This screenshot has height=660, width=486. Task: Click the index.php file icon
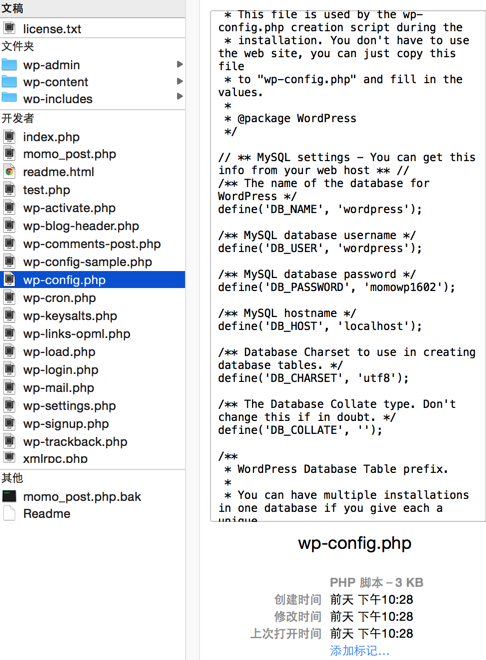(x=9, y=137)
